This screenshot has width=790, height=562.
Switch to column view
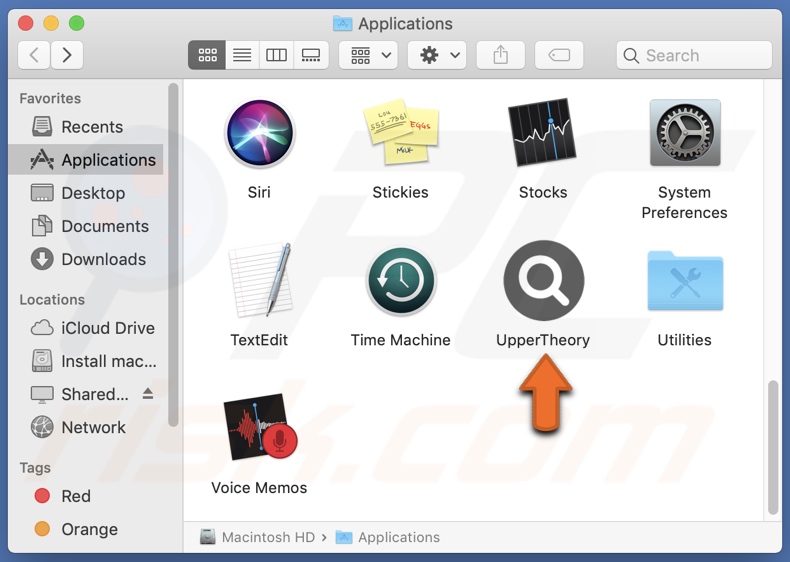(276, 55)
